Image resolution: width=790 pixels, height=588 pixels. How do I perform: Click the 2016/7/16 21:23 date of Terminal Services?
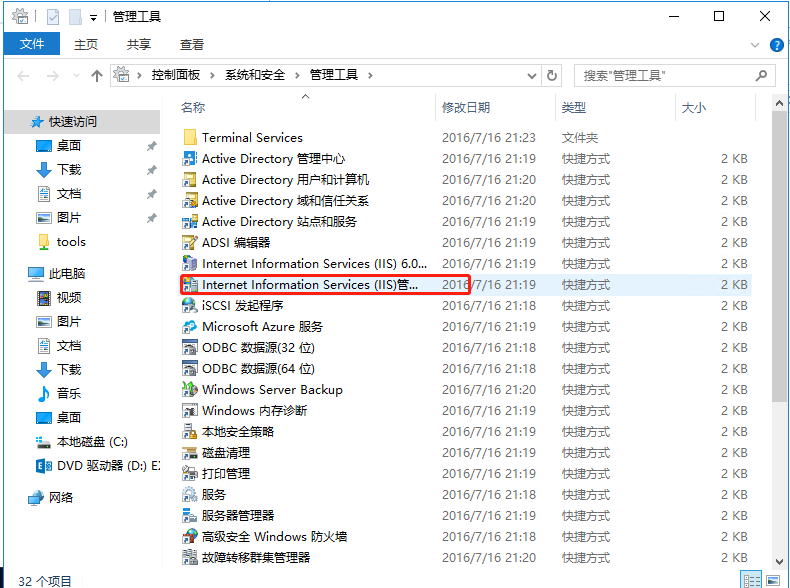coord(489,138)
